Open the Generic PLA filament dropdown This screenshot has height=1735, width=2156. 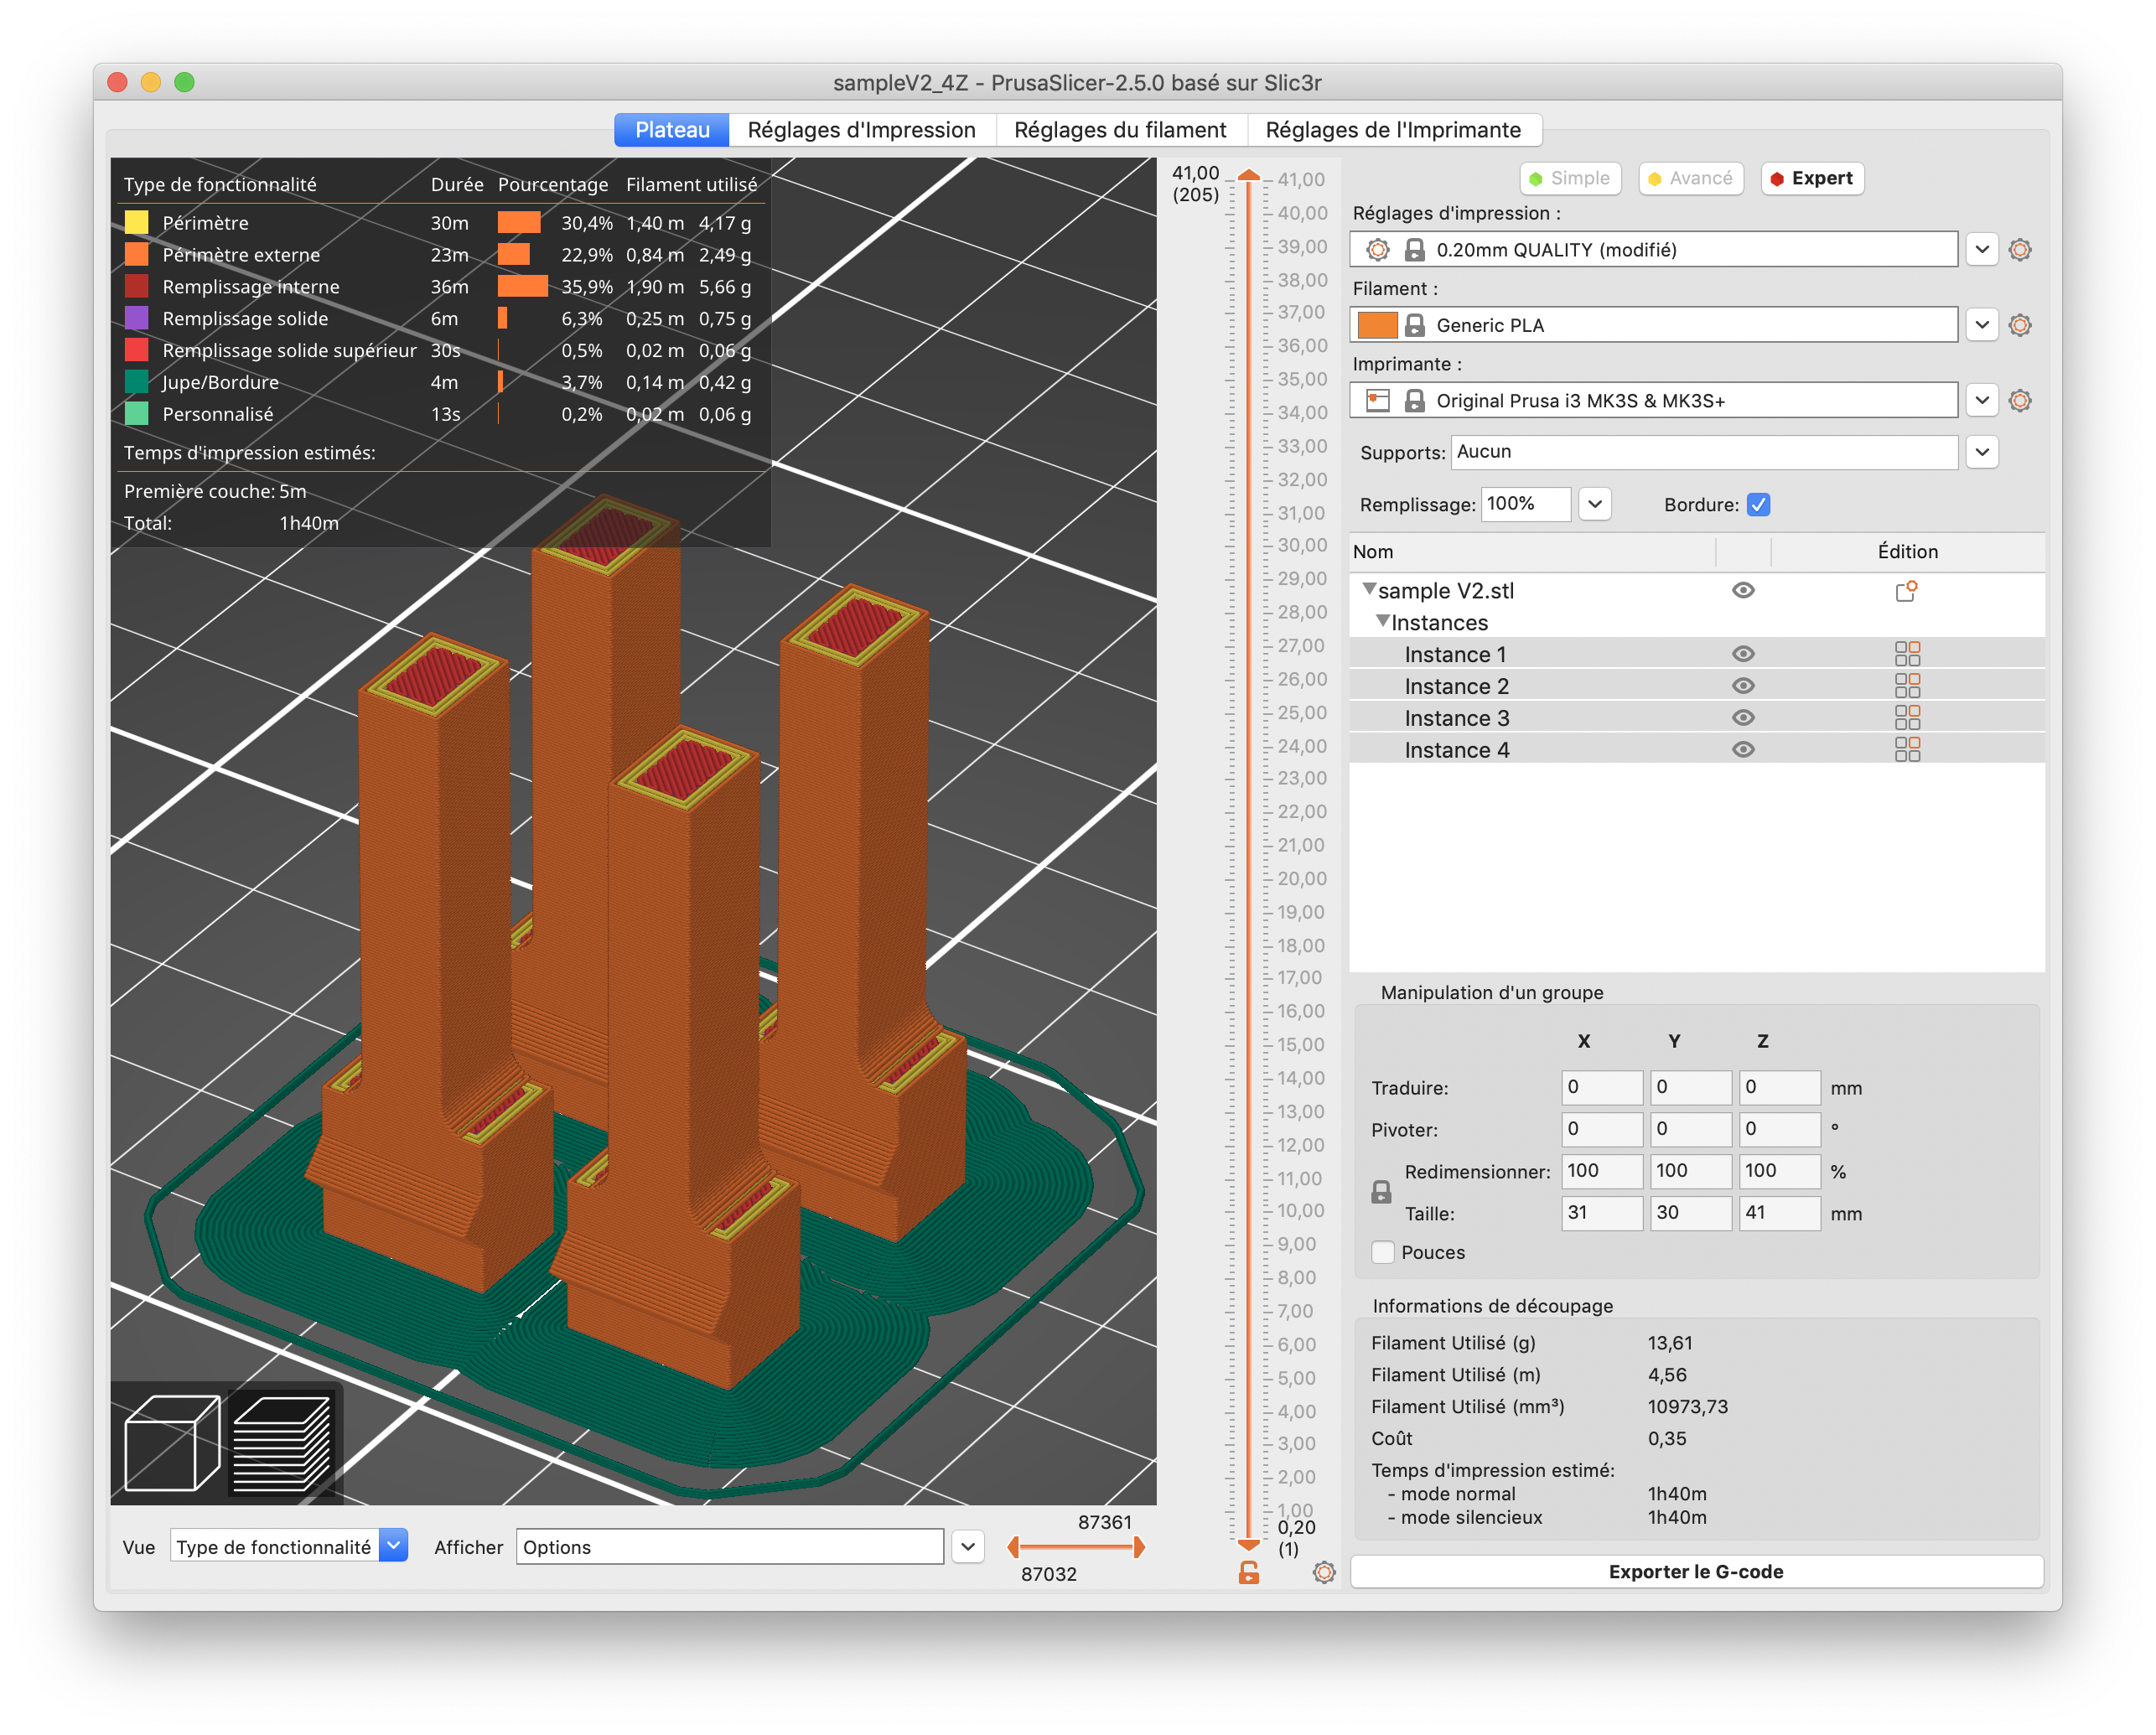[x=1982, y=324]
